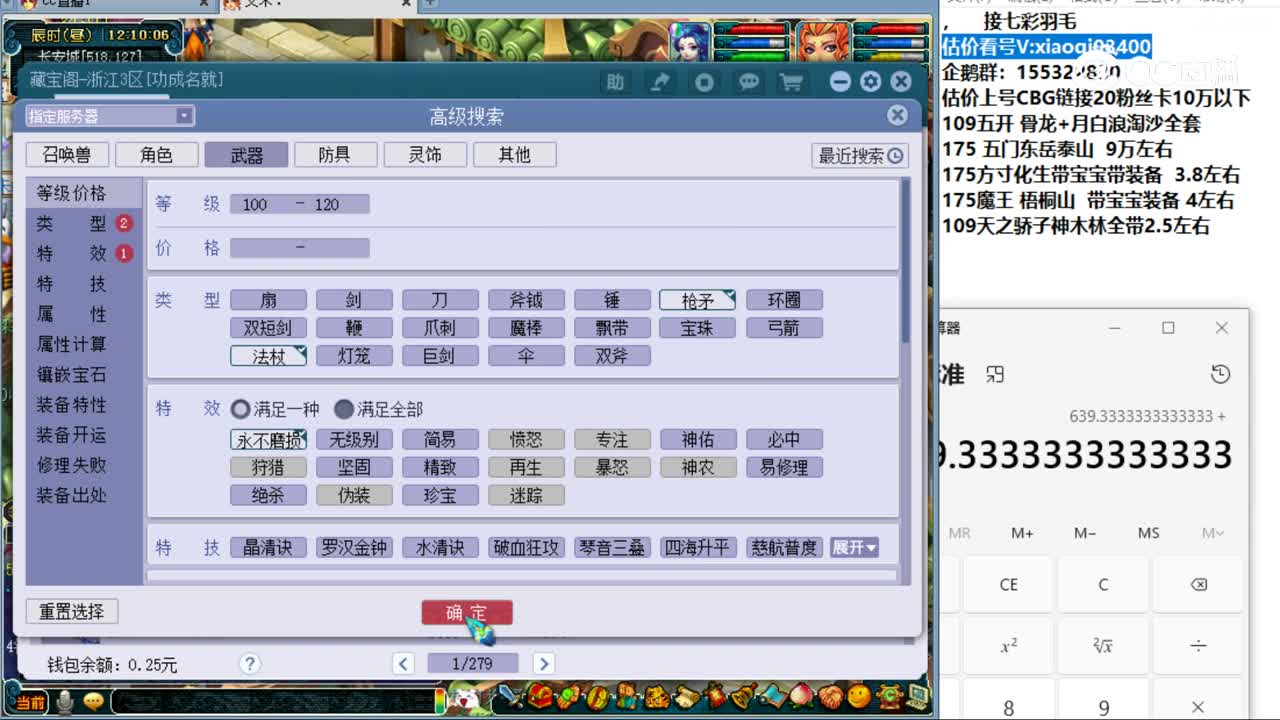Switch to the 其他 tab
1280x720 pixels.
[514, 155]
